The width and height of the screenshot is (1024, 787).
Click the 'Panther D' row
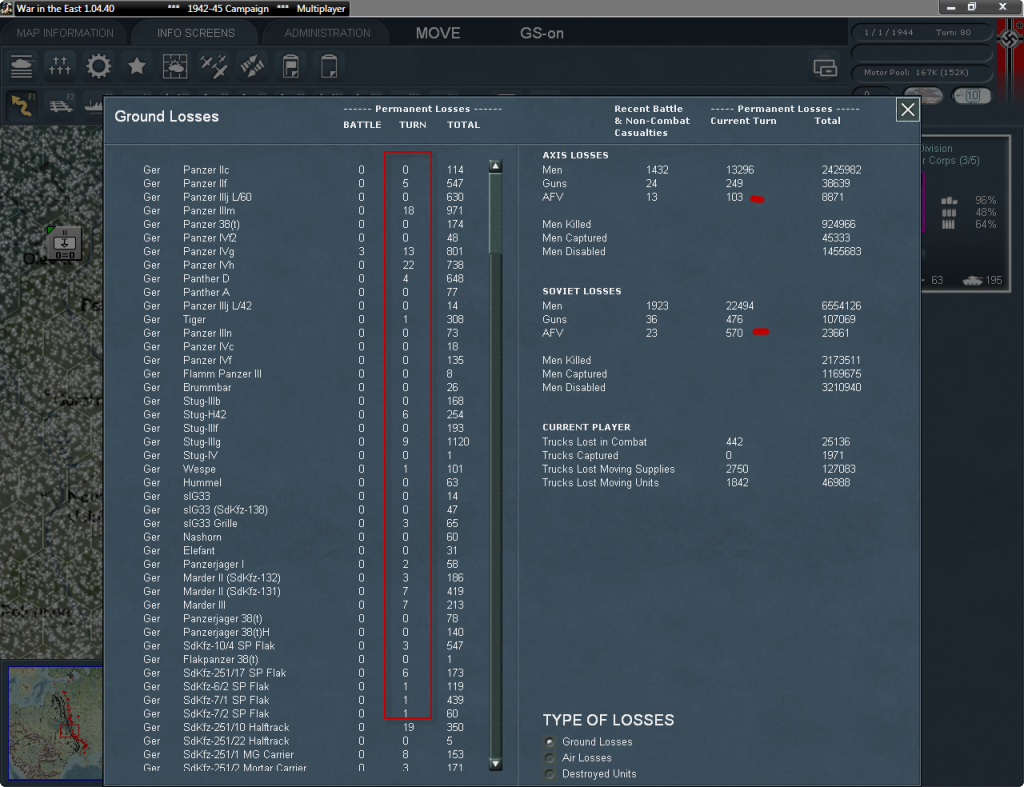click(304, 278)
